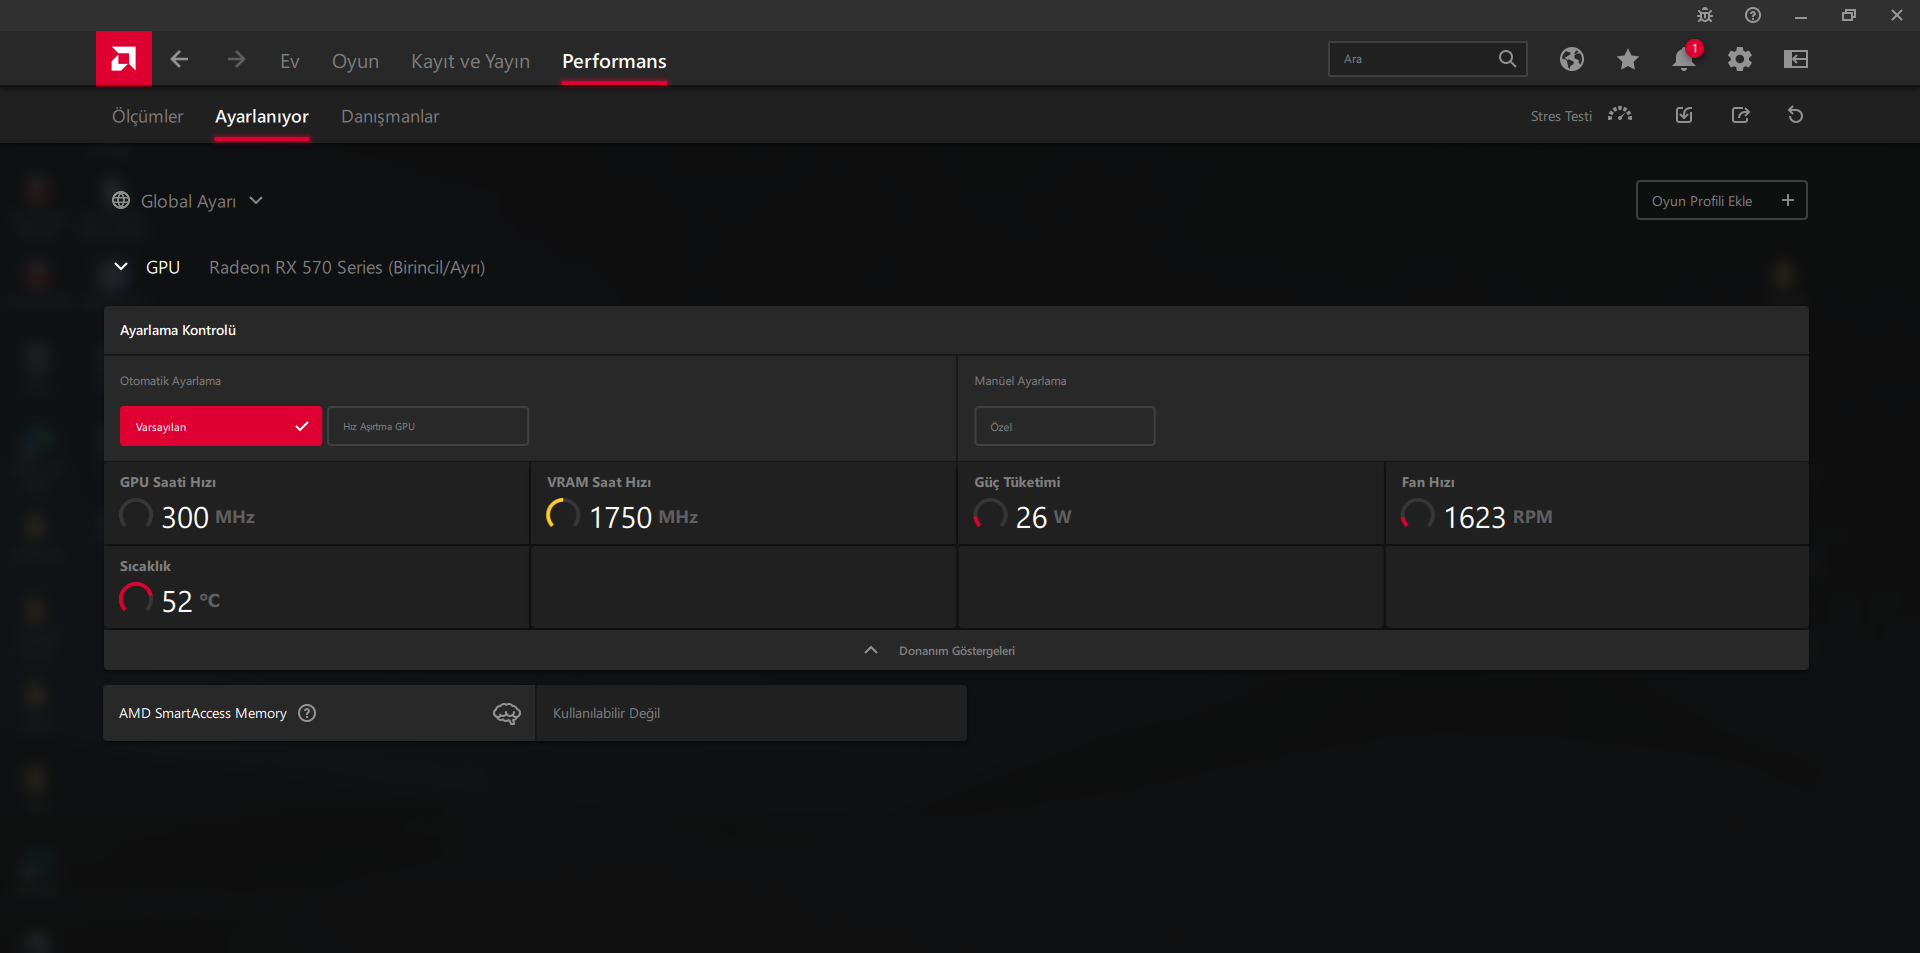Click the 52 °C temperature value
Image resolution: width=1920 pixels, height=953 pixels.
point(191,601)
